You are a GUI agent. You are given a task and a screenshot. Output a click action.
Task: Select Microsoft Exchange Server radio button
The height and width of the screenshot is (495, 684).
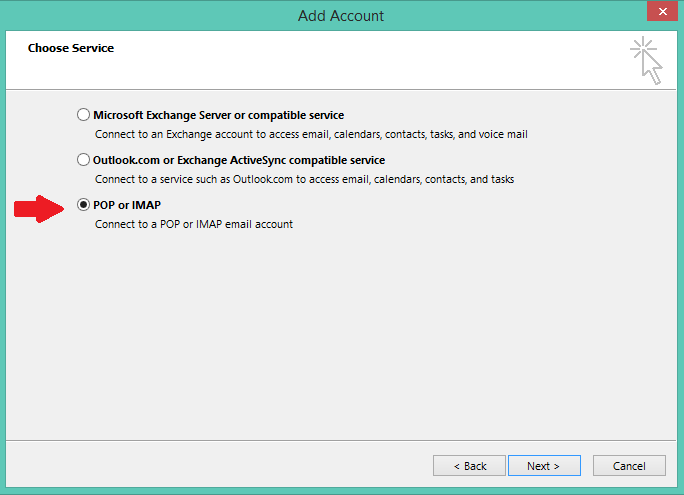point(83,115)
